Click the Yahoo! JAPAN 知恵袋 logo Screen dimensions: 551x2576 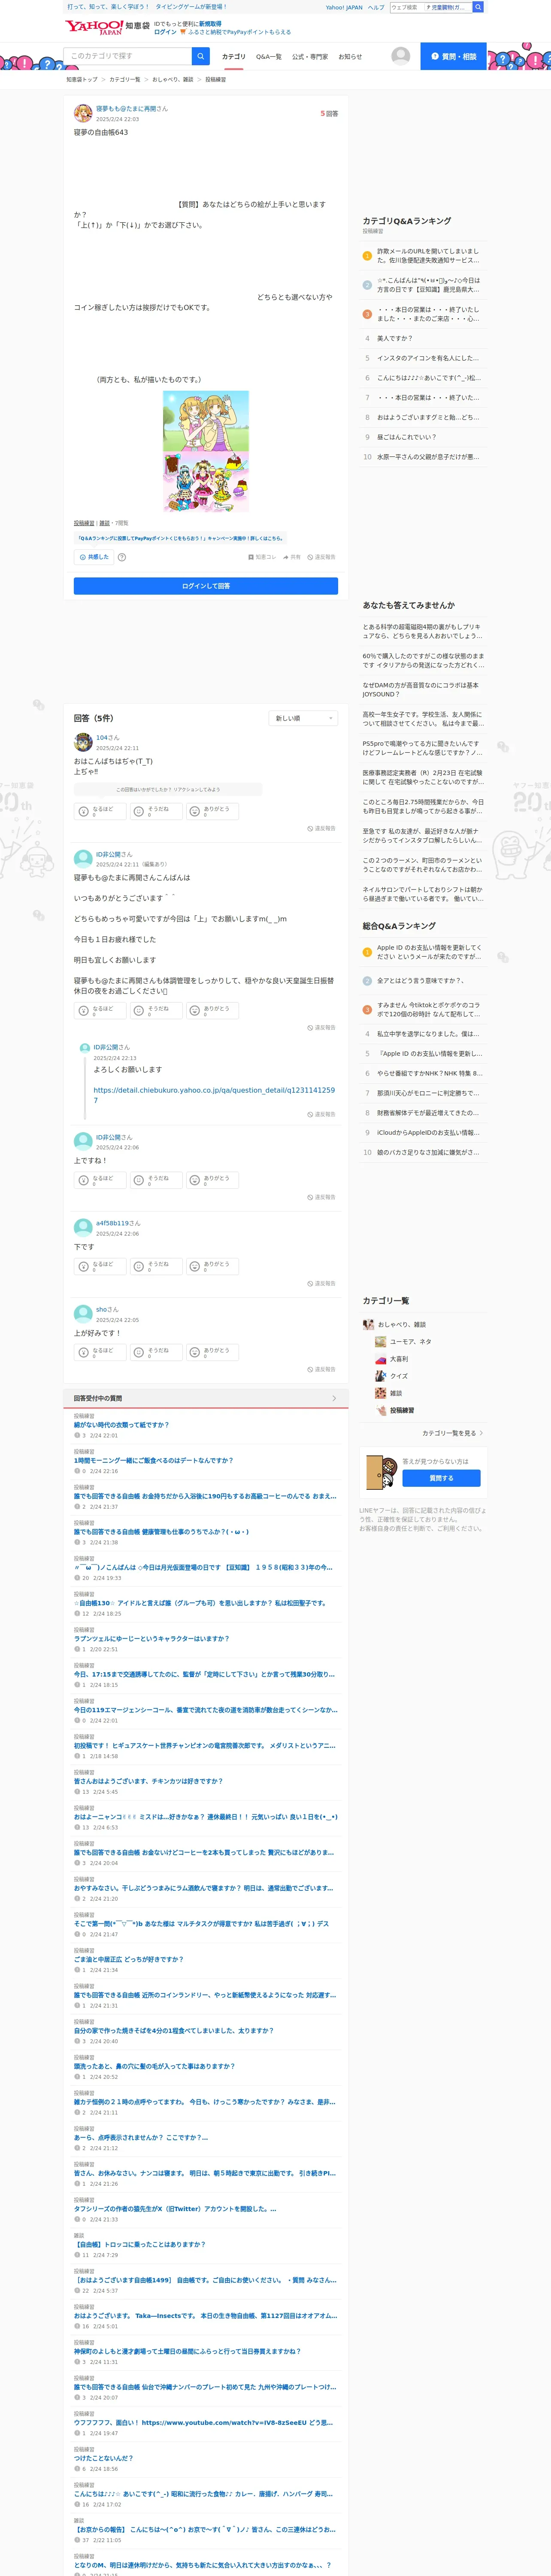point(107,27)
